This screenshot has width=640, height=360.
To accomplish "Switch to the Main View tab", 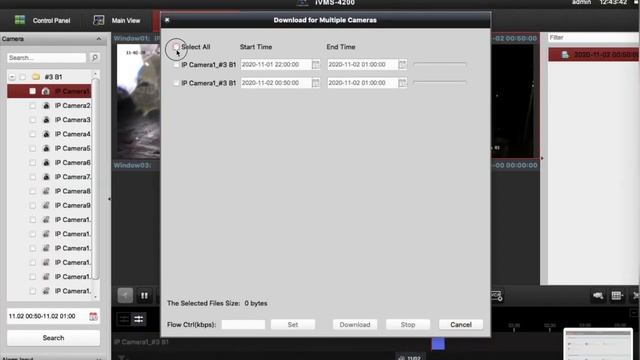I will [116, 20].
